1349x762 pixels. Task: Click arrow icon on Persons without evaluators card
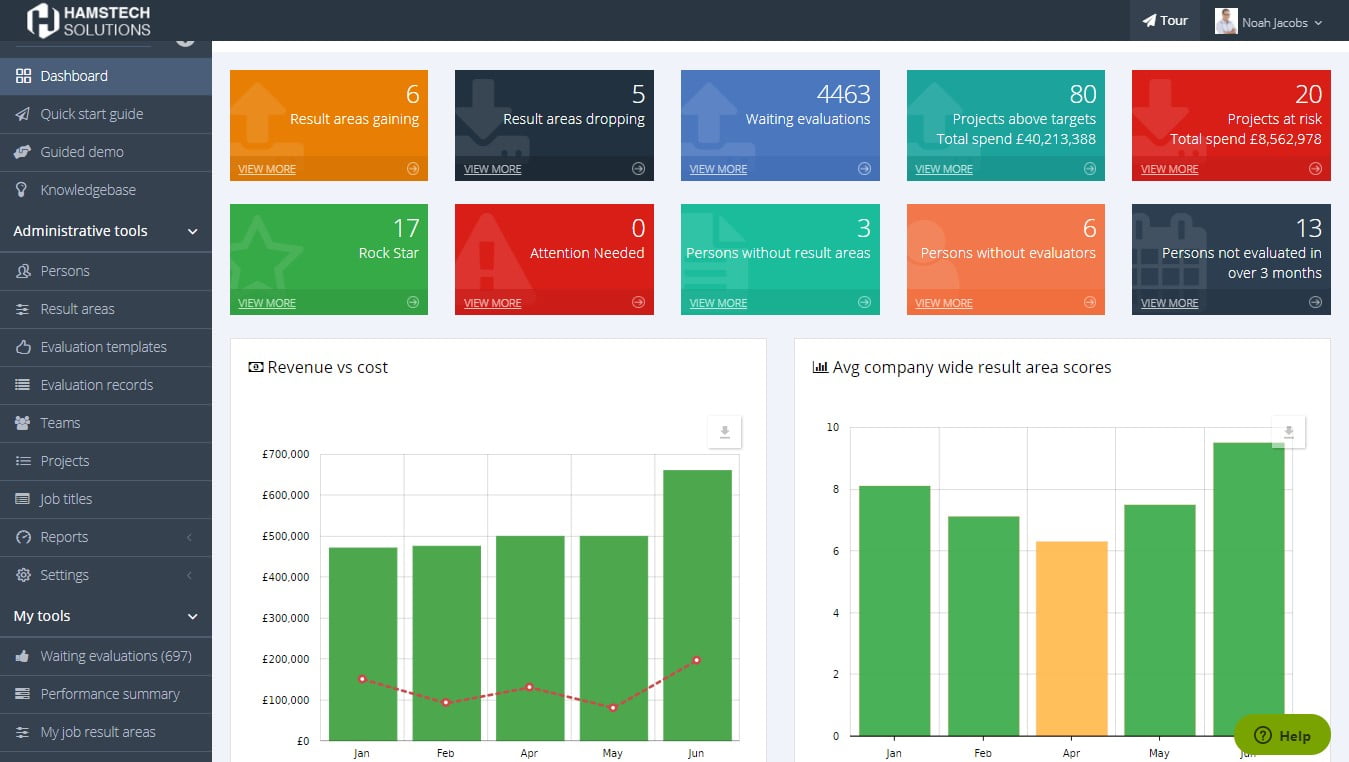click(1090, 303)
